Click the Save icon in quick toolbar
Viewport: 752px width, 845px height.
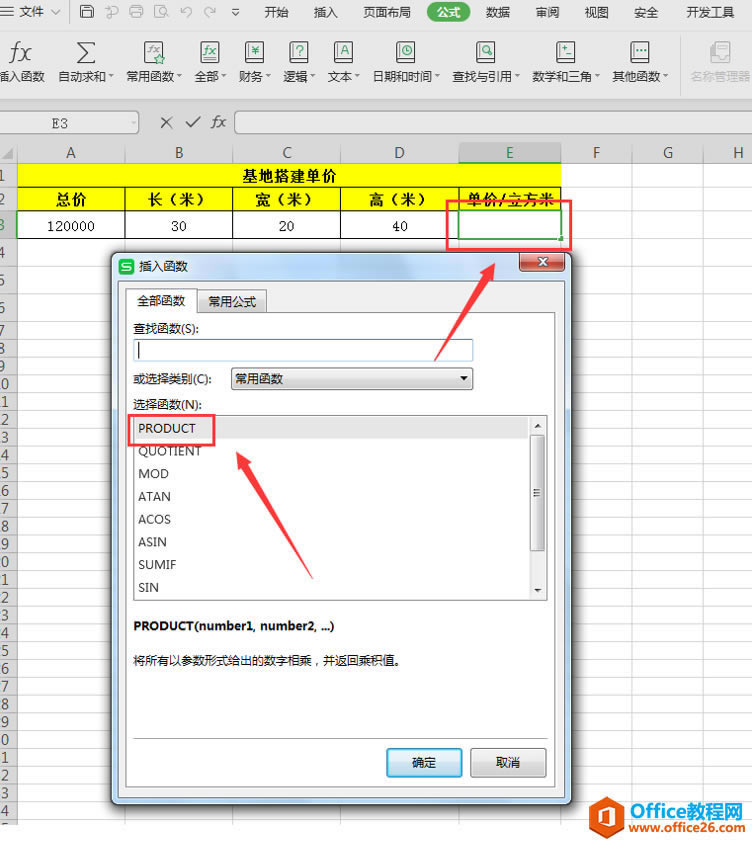pos(87,11)
